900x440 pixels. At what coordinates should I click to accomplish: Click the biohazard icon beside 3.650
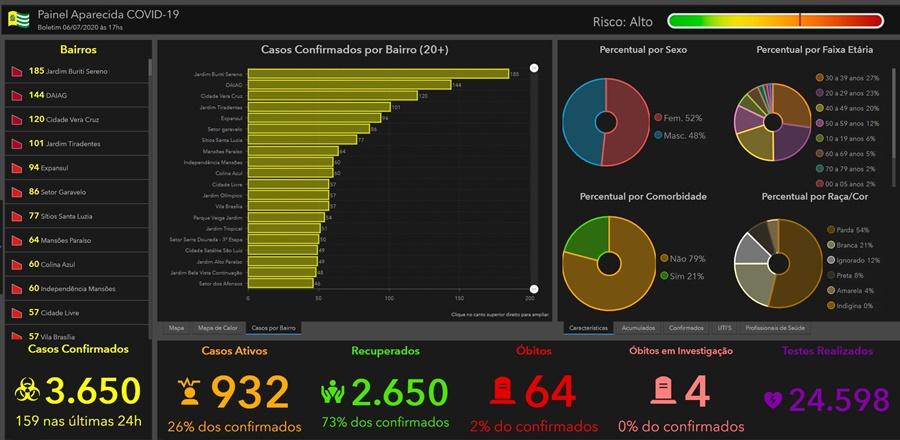pos(27,390)
